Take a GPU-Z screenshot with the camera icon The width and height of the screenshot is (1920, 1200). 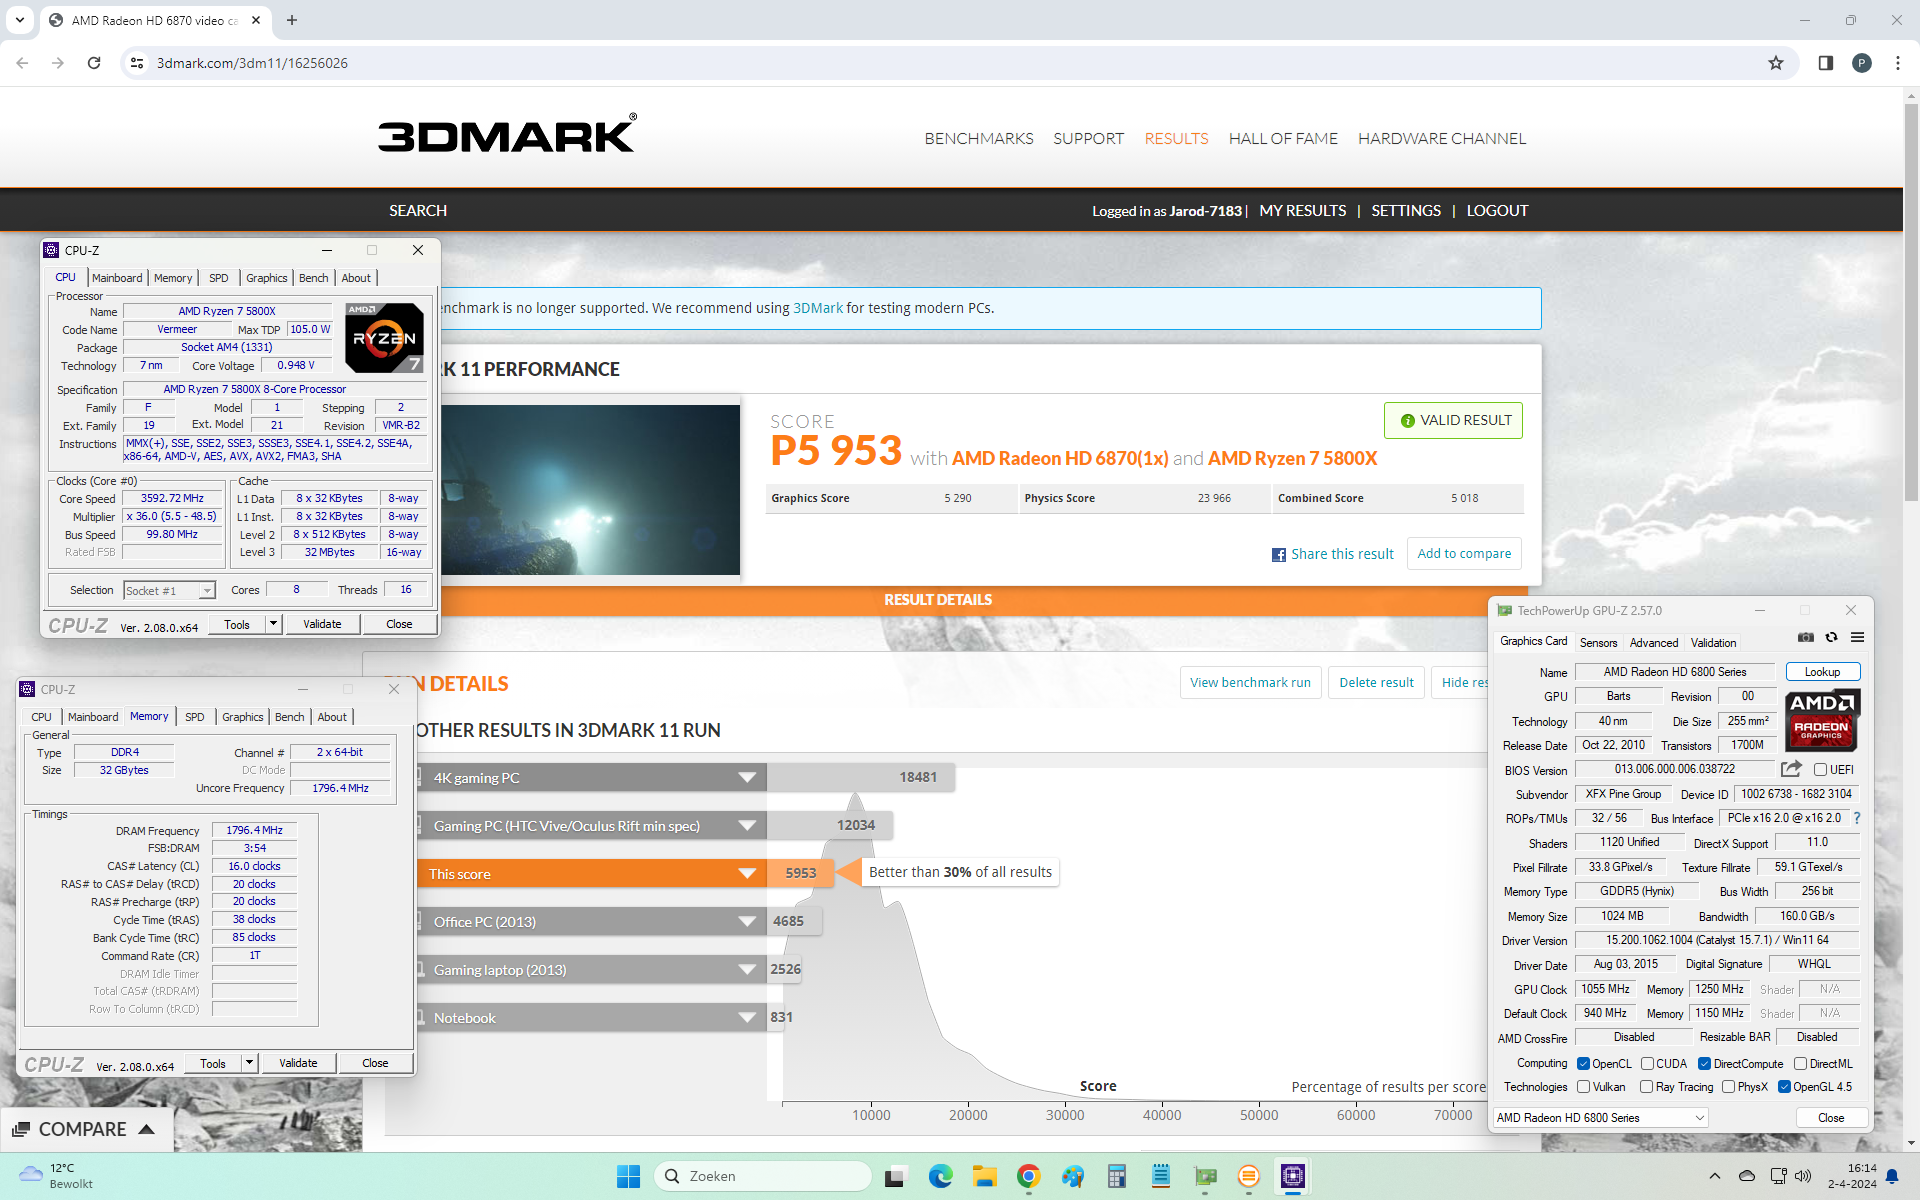[x=1806, y=638]
